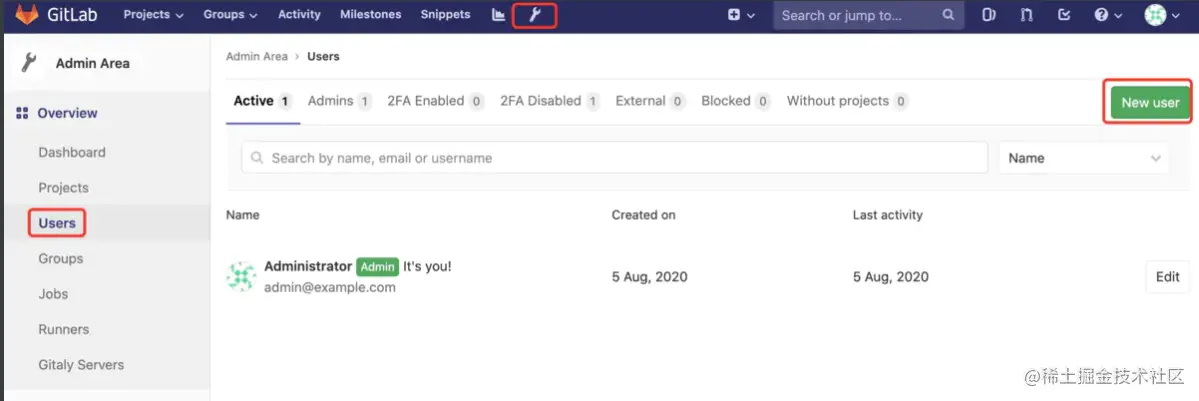
Task: Select the 2FA Disabled tab
Action: click(551, 101)
